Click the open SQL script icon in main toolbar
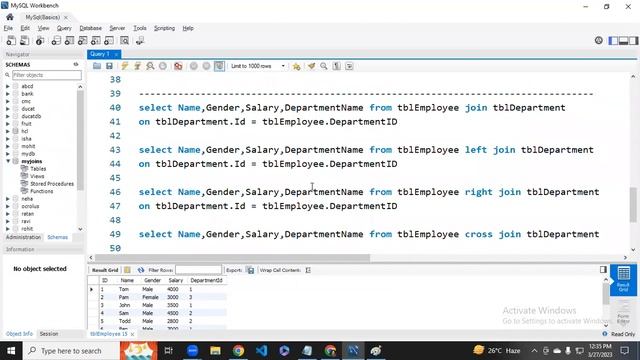Image resolution: width=640 pixels, height=360 pixels. point(24,40)
